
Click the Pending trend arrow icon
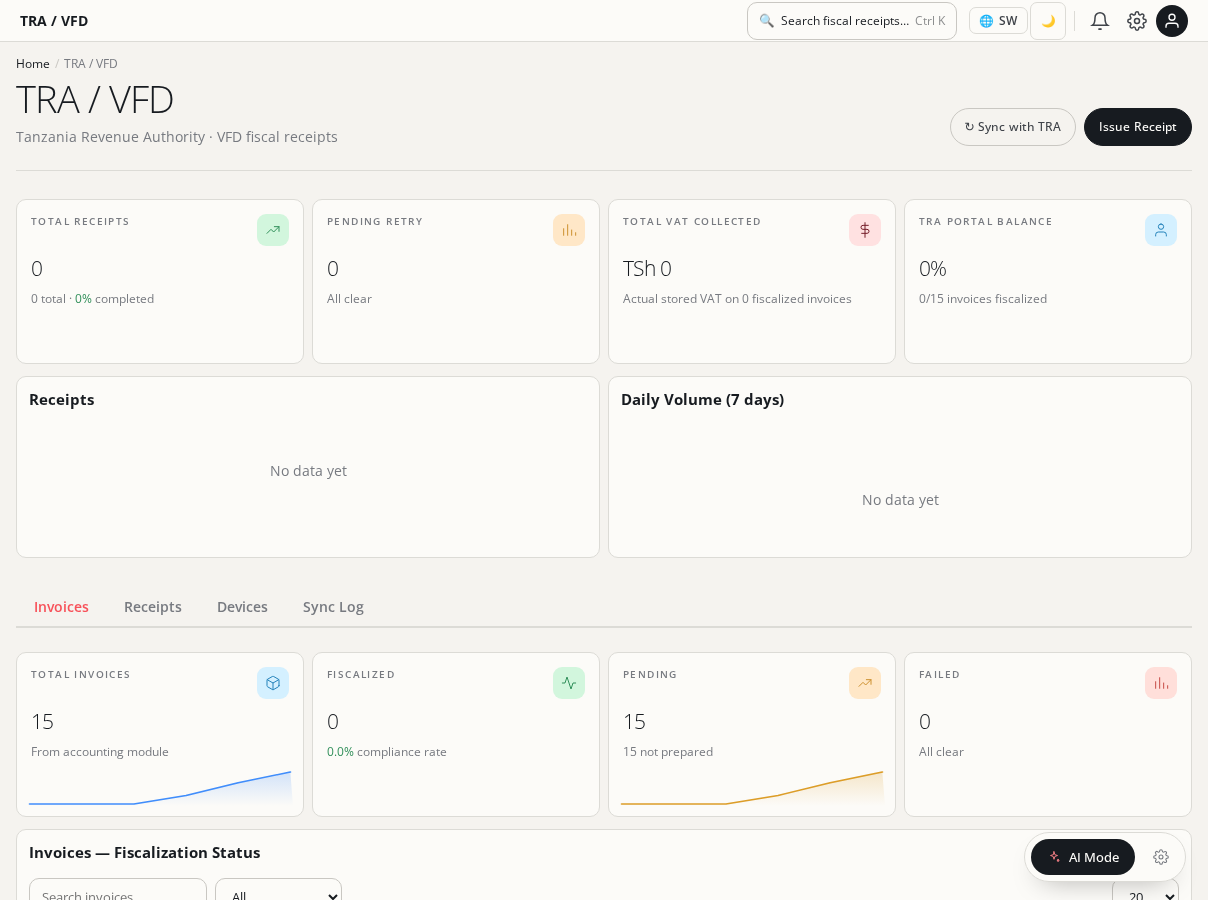pos(865,683)
